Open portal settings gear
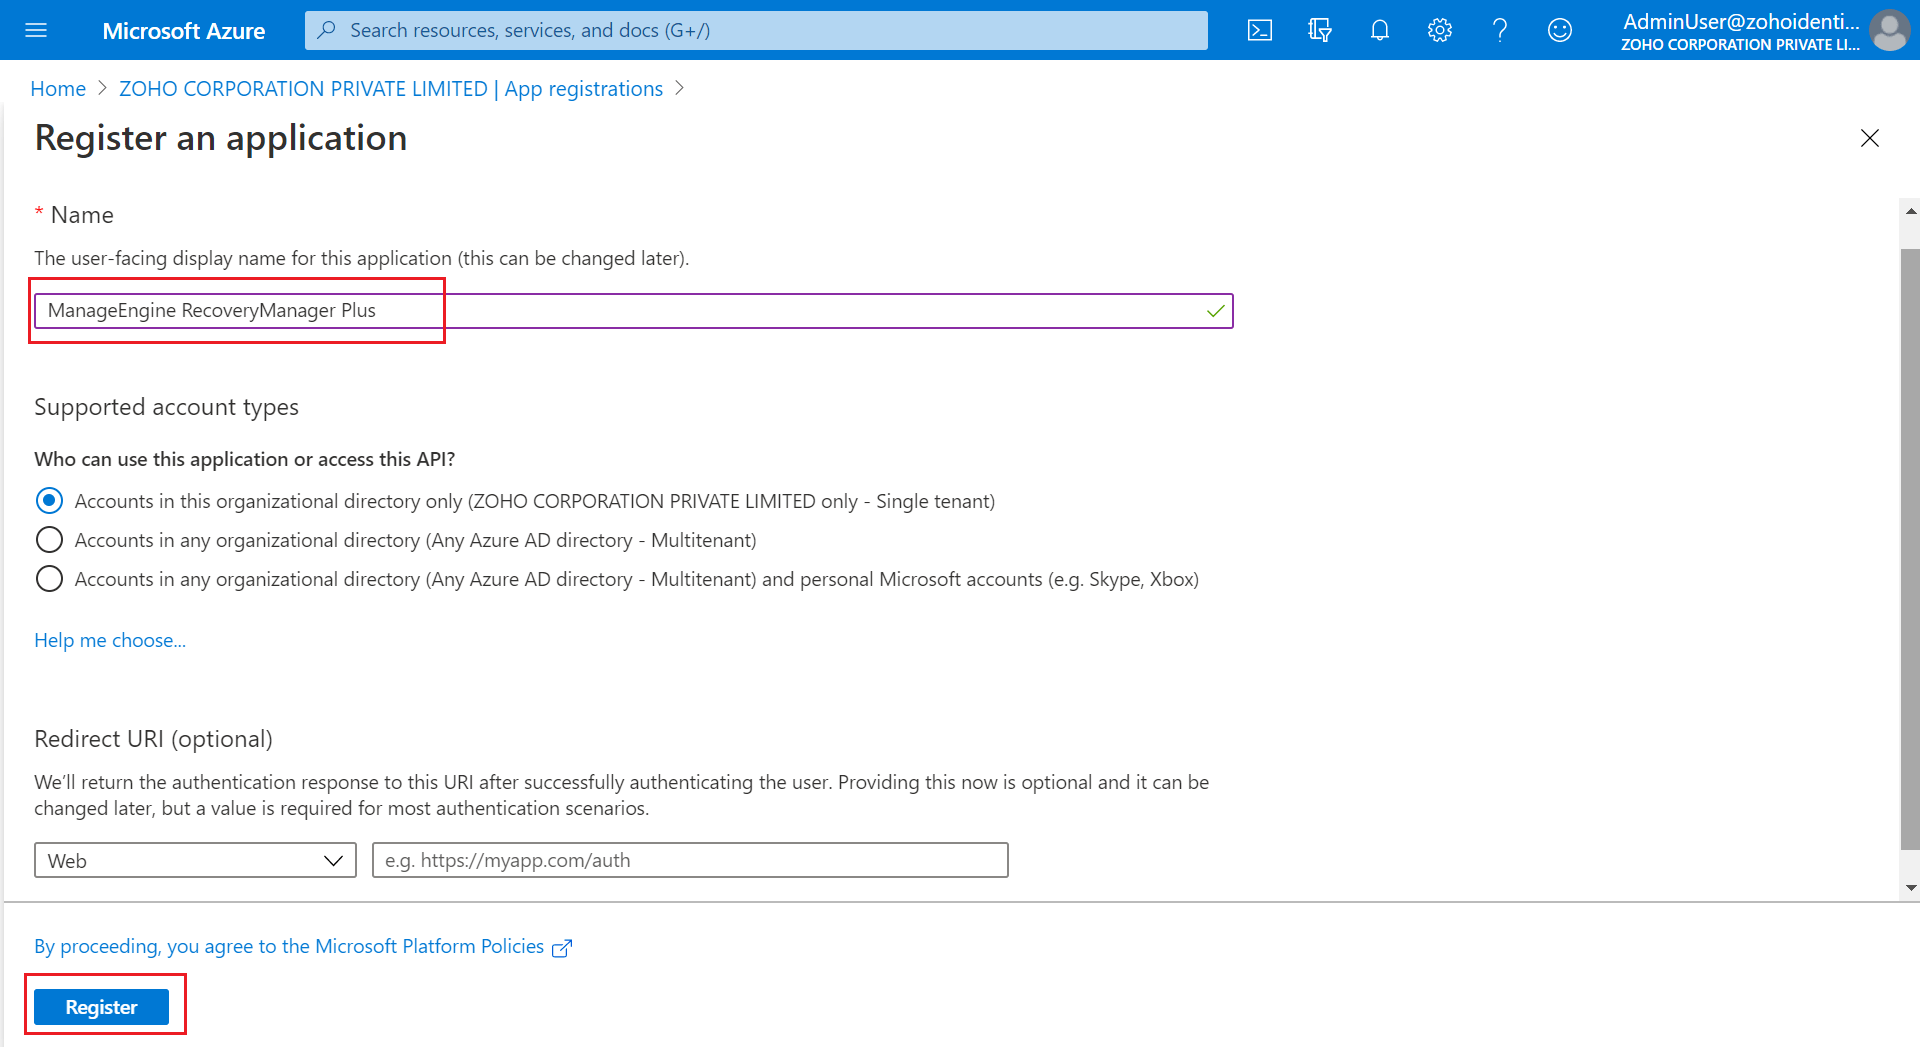1920x1047 pixels. 1440,30
